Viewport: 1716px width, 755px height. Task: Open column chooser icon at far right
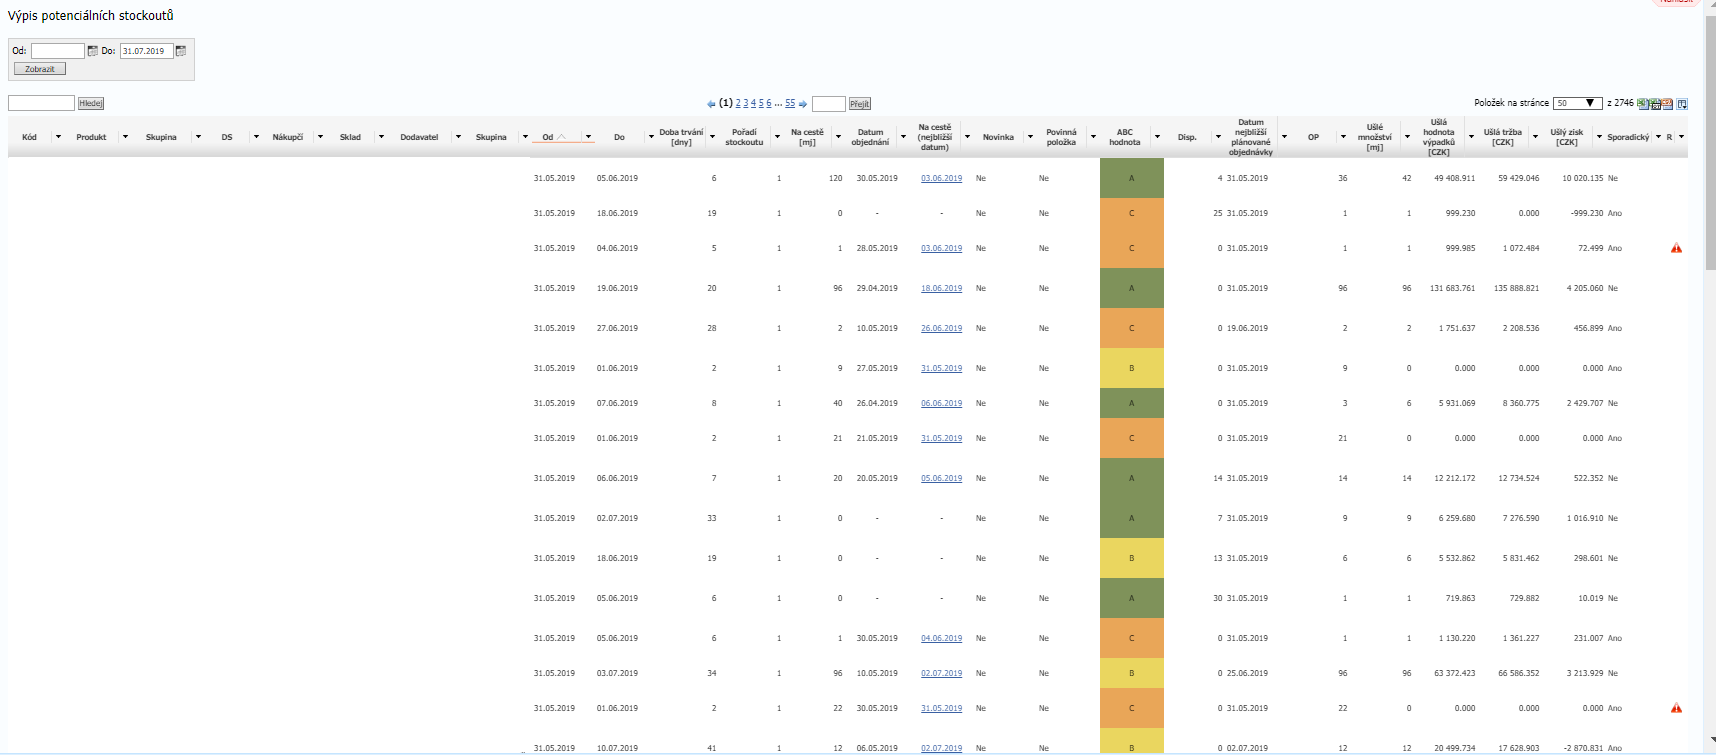[x=1682, y=104]
